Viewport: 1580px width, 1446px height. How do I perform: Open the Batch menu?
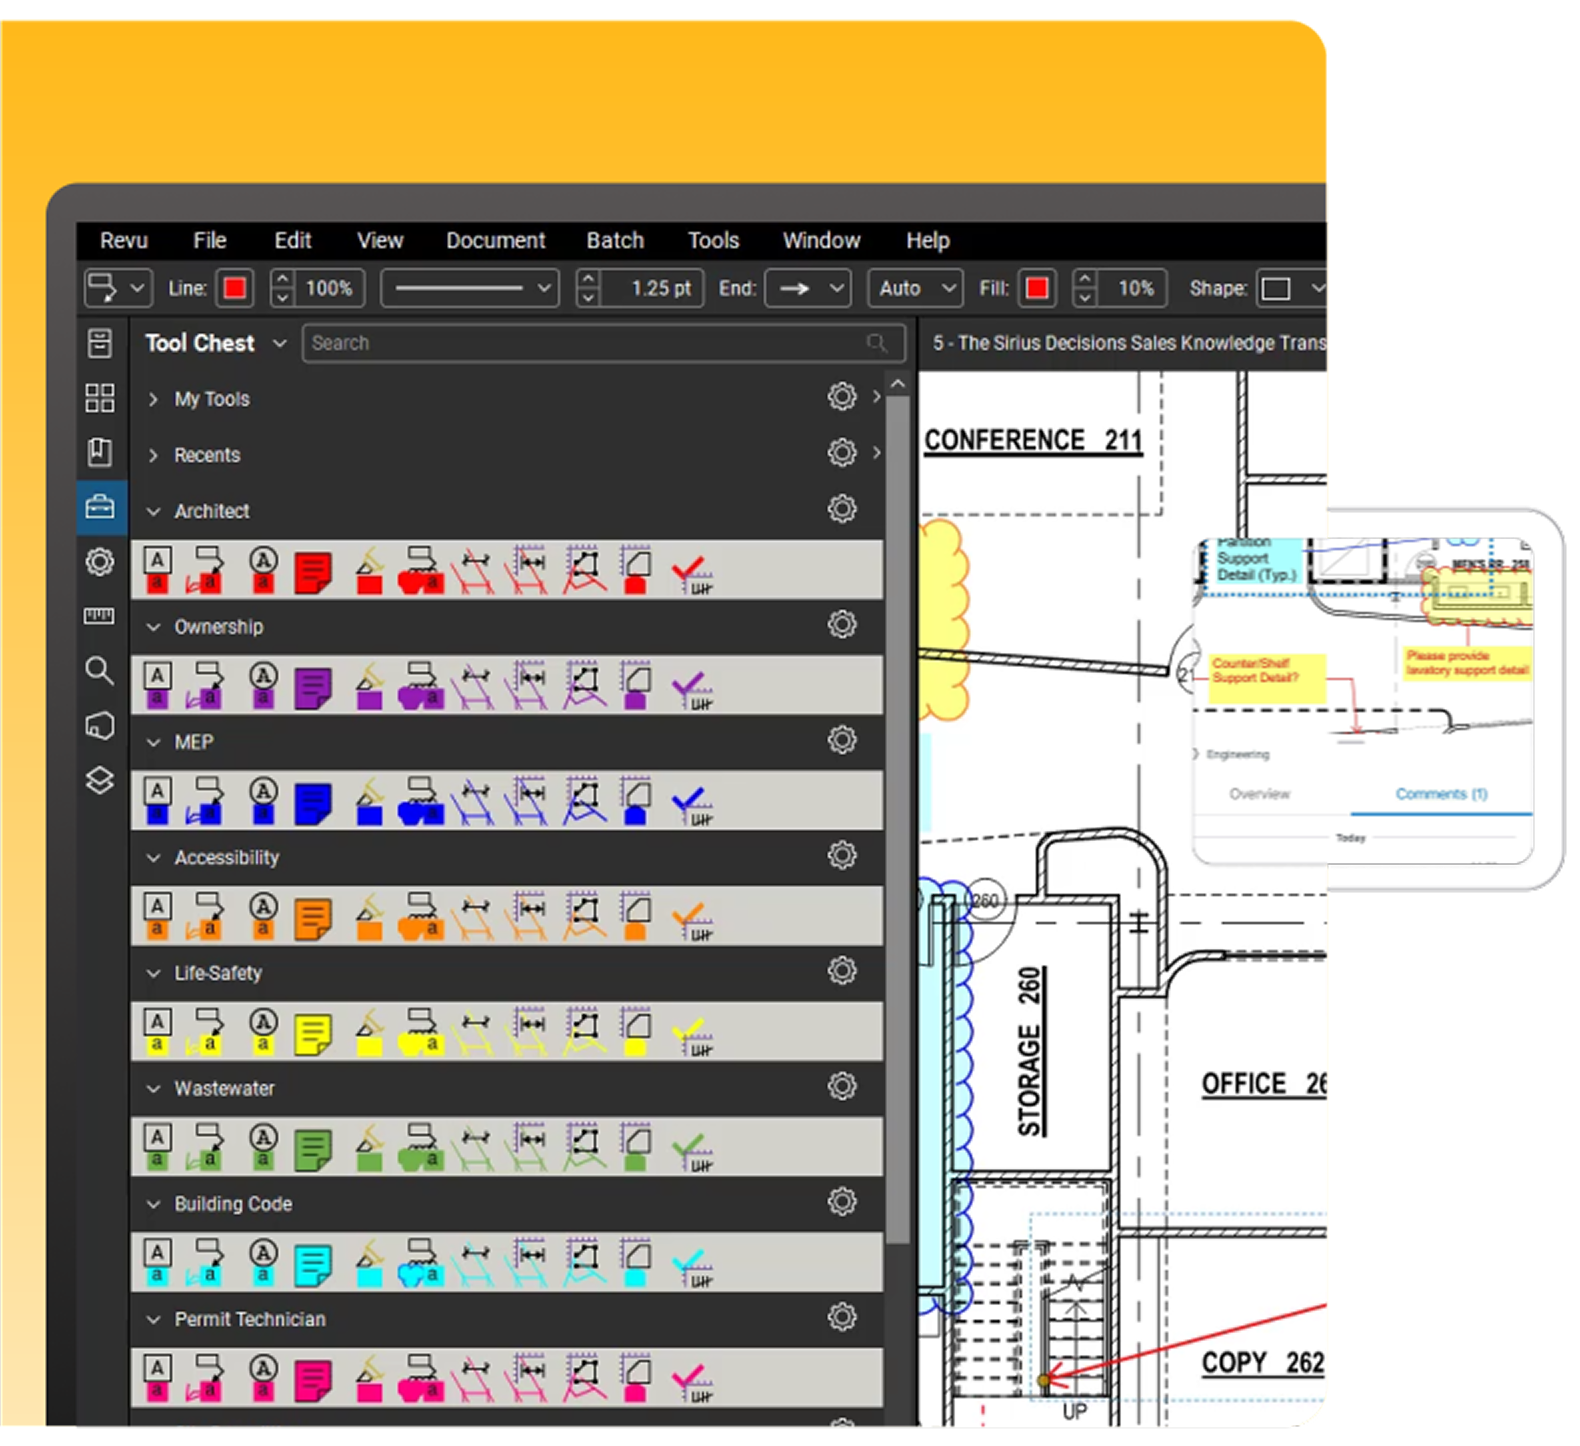[x=615, y=241]
